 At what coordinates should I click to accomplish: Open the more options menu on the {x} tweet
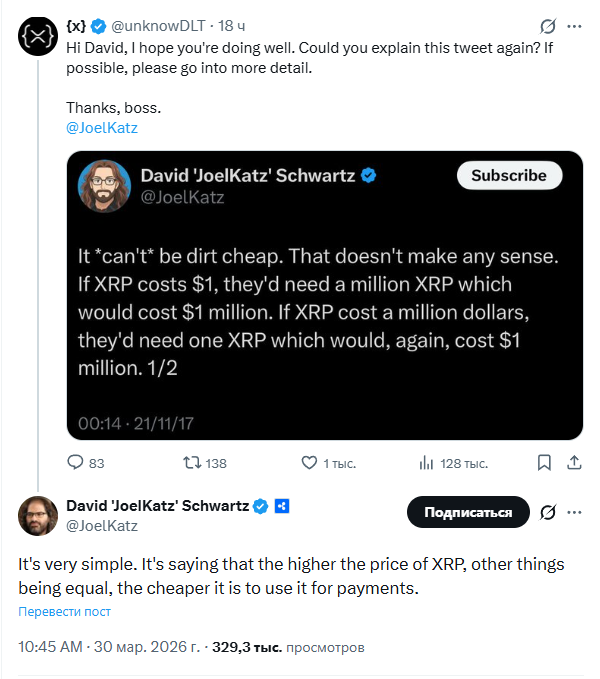pos(574,27)
